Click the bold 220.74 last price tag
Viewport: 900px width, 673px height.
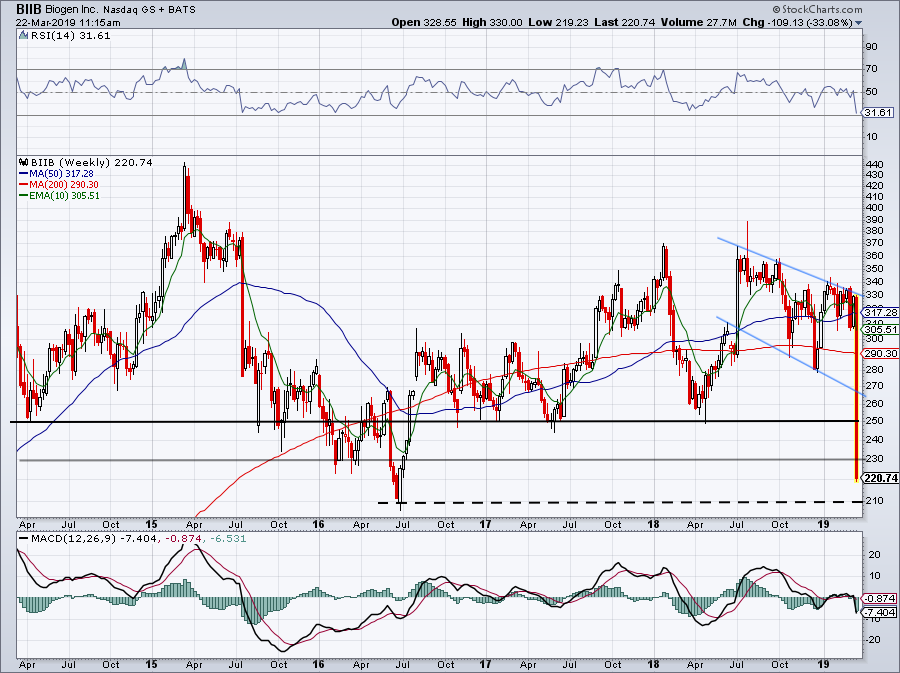coord(880,478)
